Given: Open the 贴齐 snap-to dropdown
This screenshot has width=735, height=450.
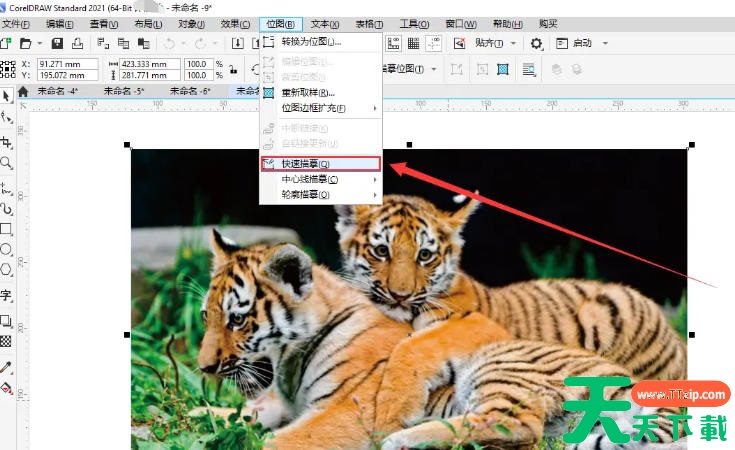Looking at the screenshot, I should pos(513,43).
